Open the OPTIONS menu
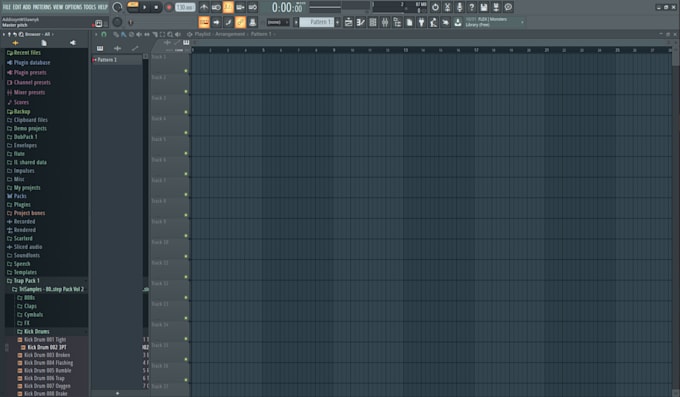The width and height of the screenshot is (680, 397). tap(73, 7)
